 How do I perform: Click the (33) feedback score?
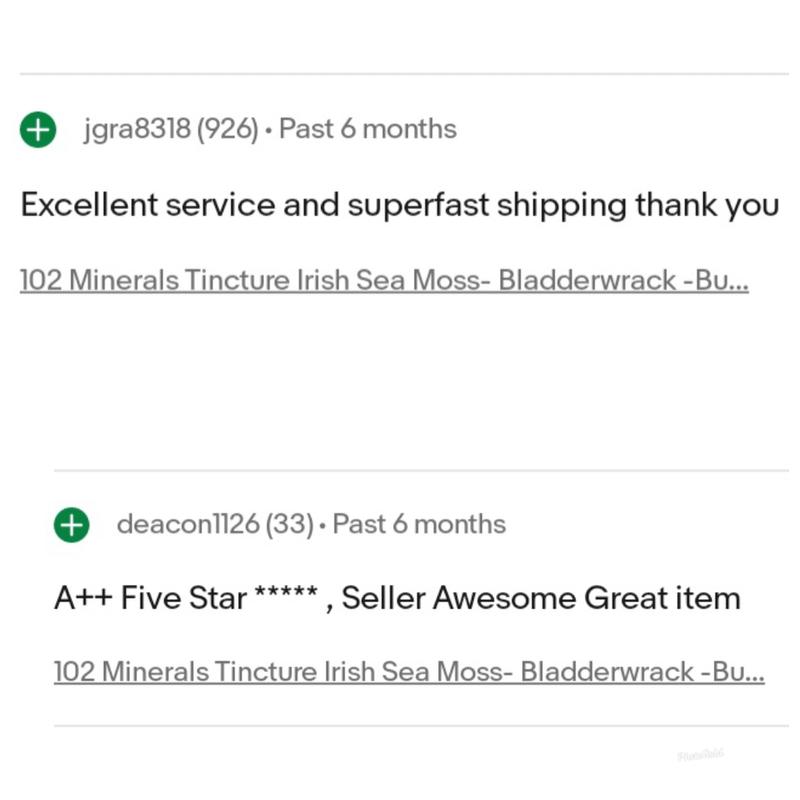click(x=290, y=524)
